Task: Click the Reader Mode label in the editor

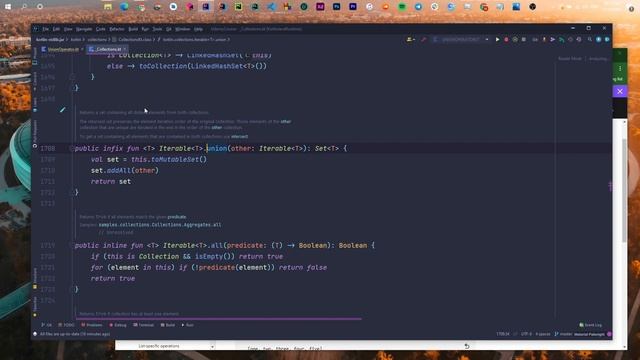Action: (570, 59)
